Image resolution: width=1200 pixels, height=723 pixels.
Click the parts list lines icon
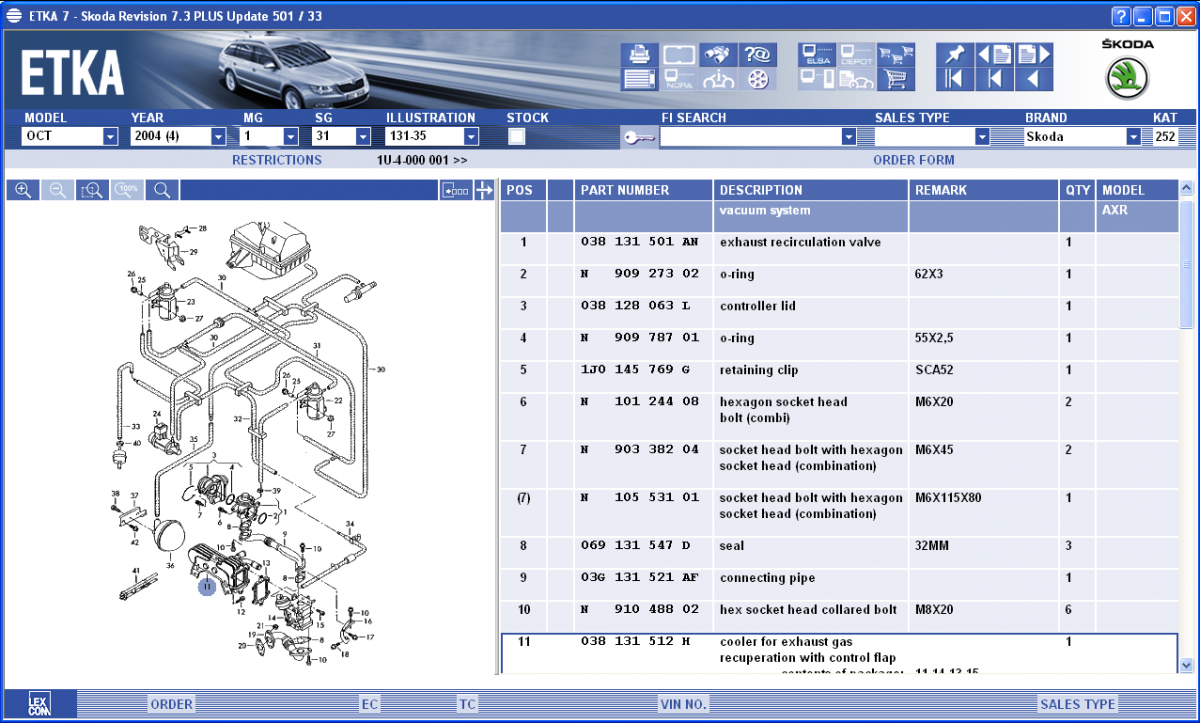(x=639, y=79)
